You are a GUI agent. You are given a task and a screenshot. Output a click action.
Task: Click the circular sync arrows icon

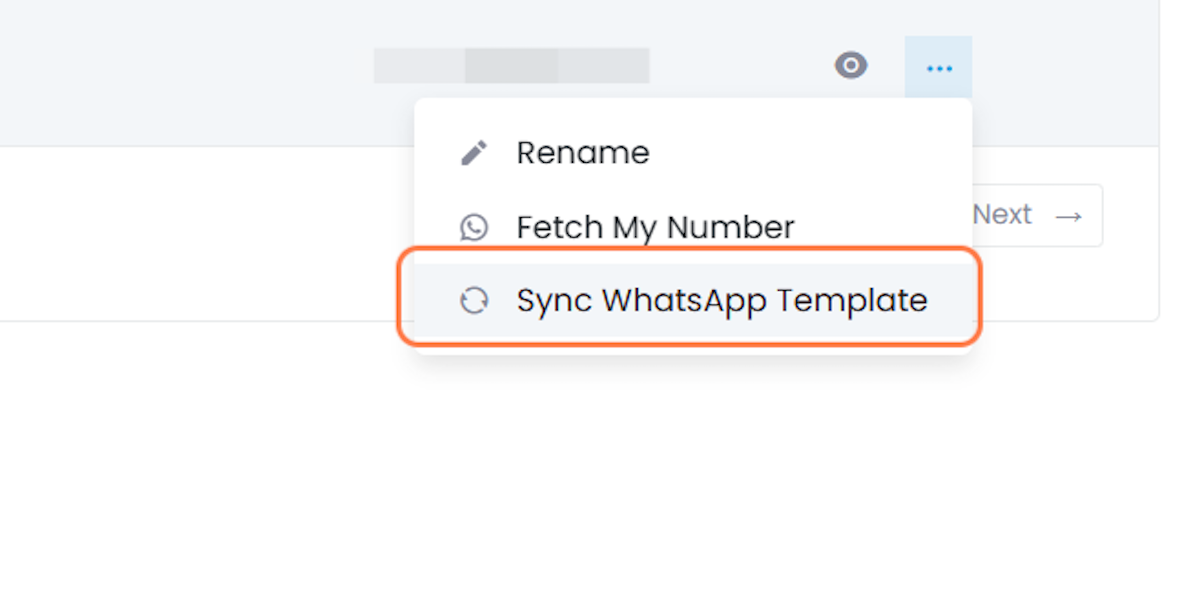coord(473,300)
